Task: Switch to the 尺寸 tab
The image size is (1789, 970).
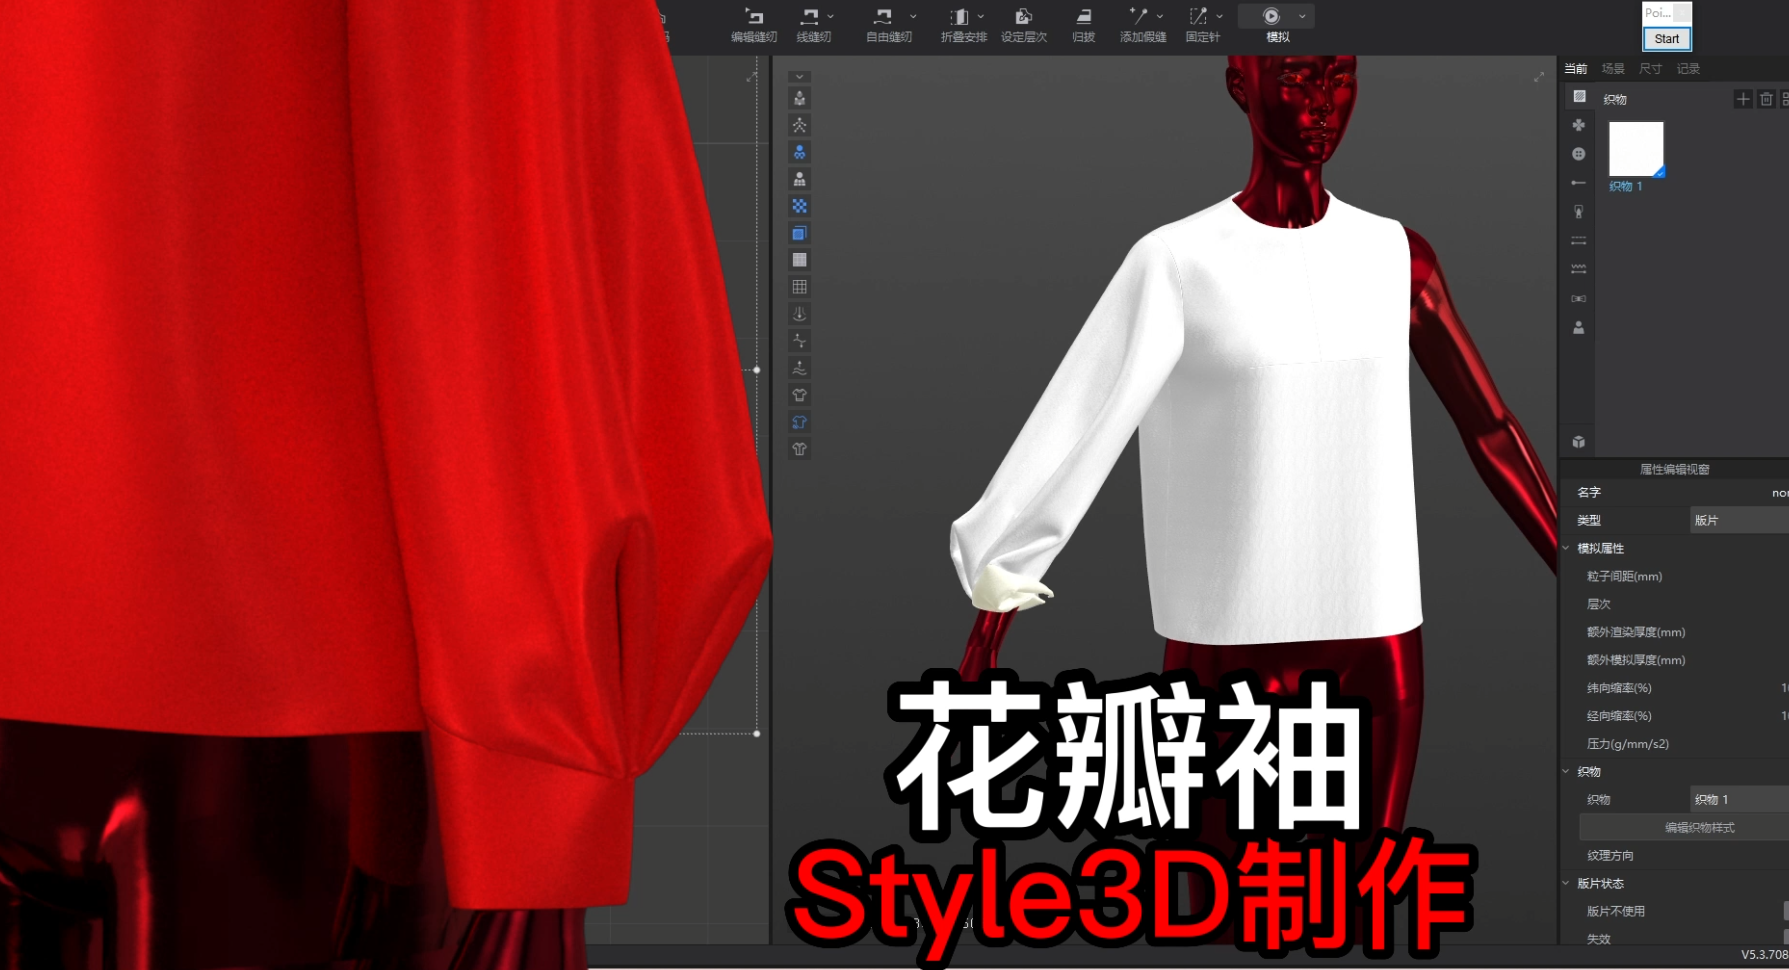Action: pyautogui.click(x=1651, y=69)
